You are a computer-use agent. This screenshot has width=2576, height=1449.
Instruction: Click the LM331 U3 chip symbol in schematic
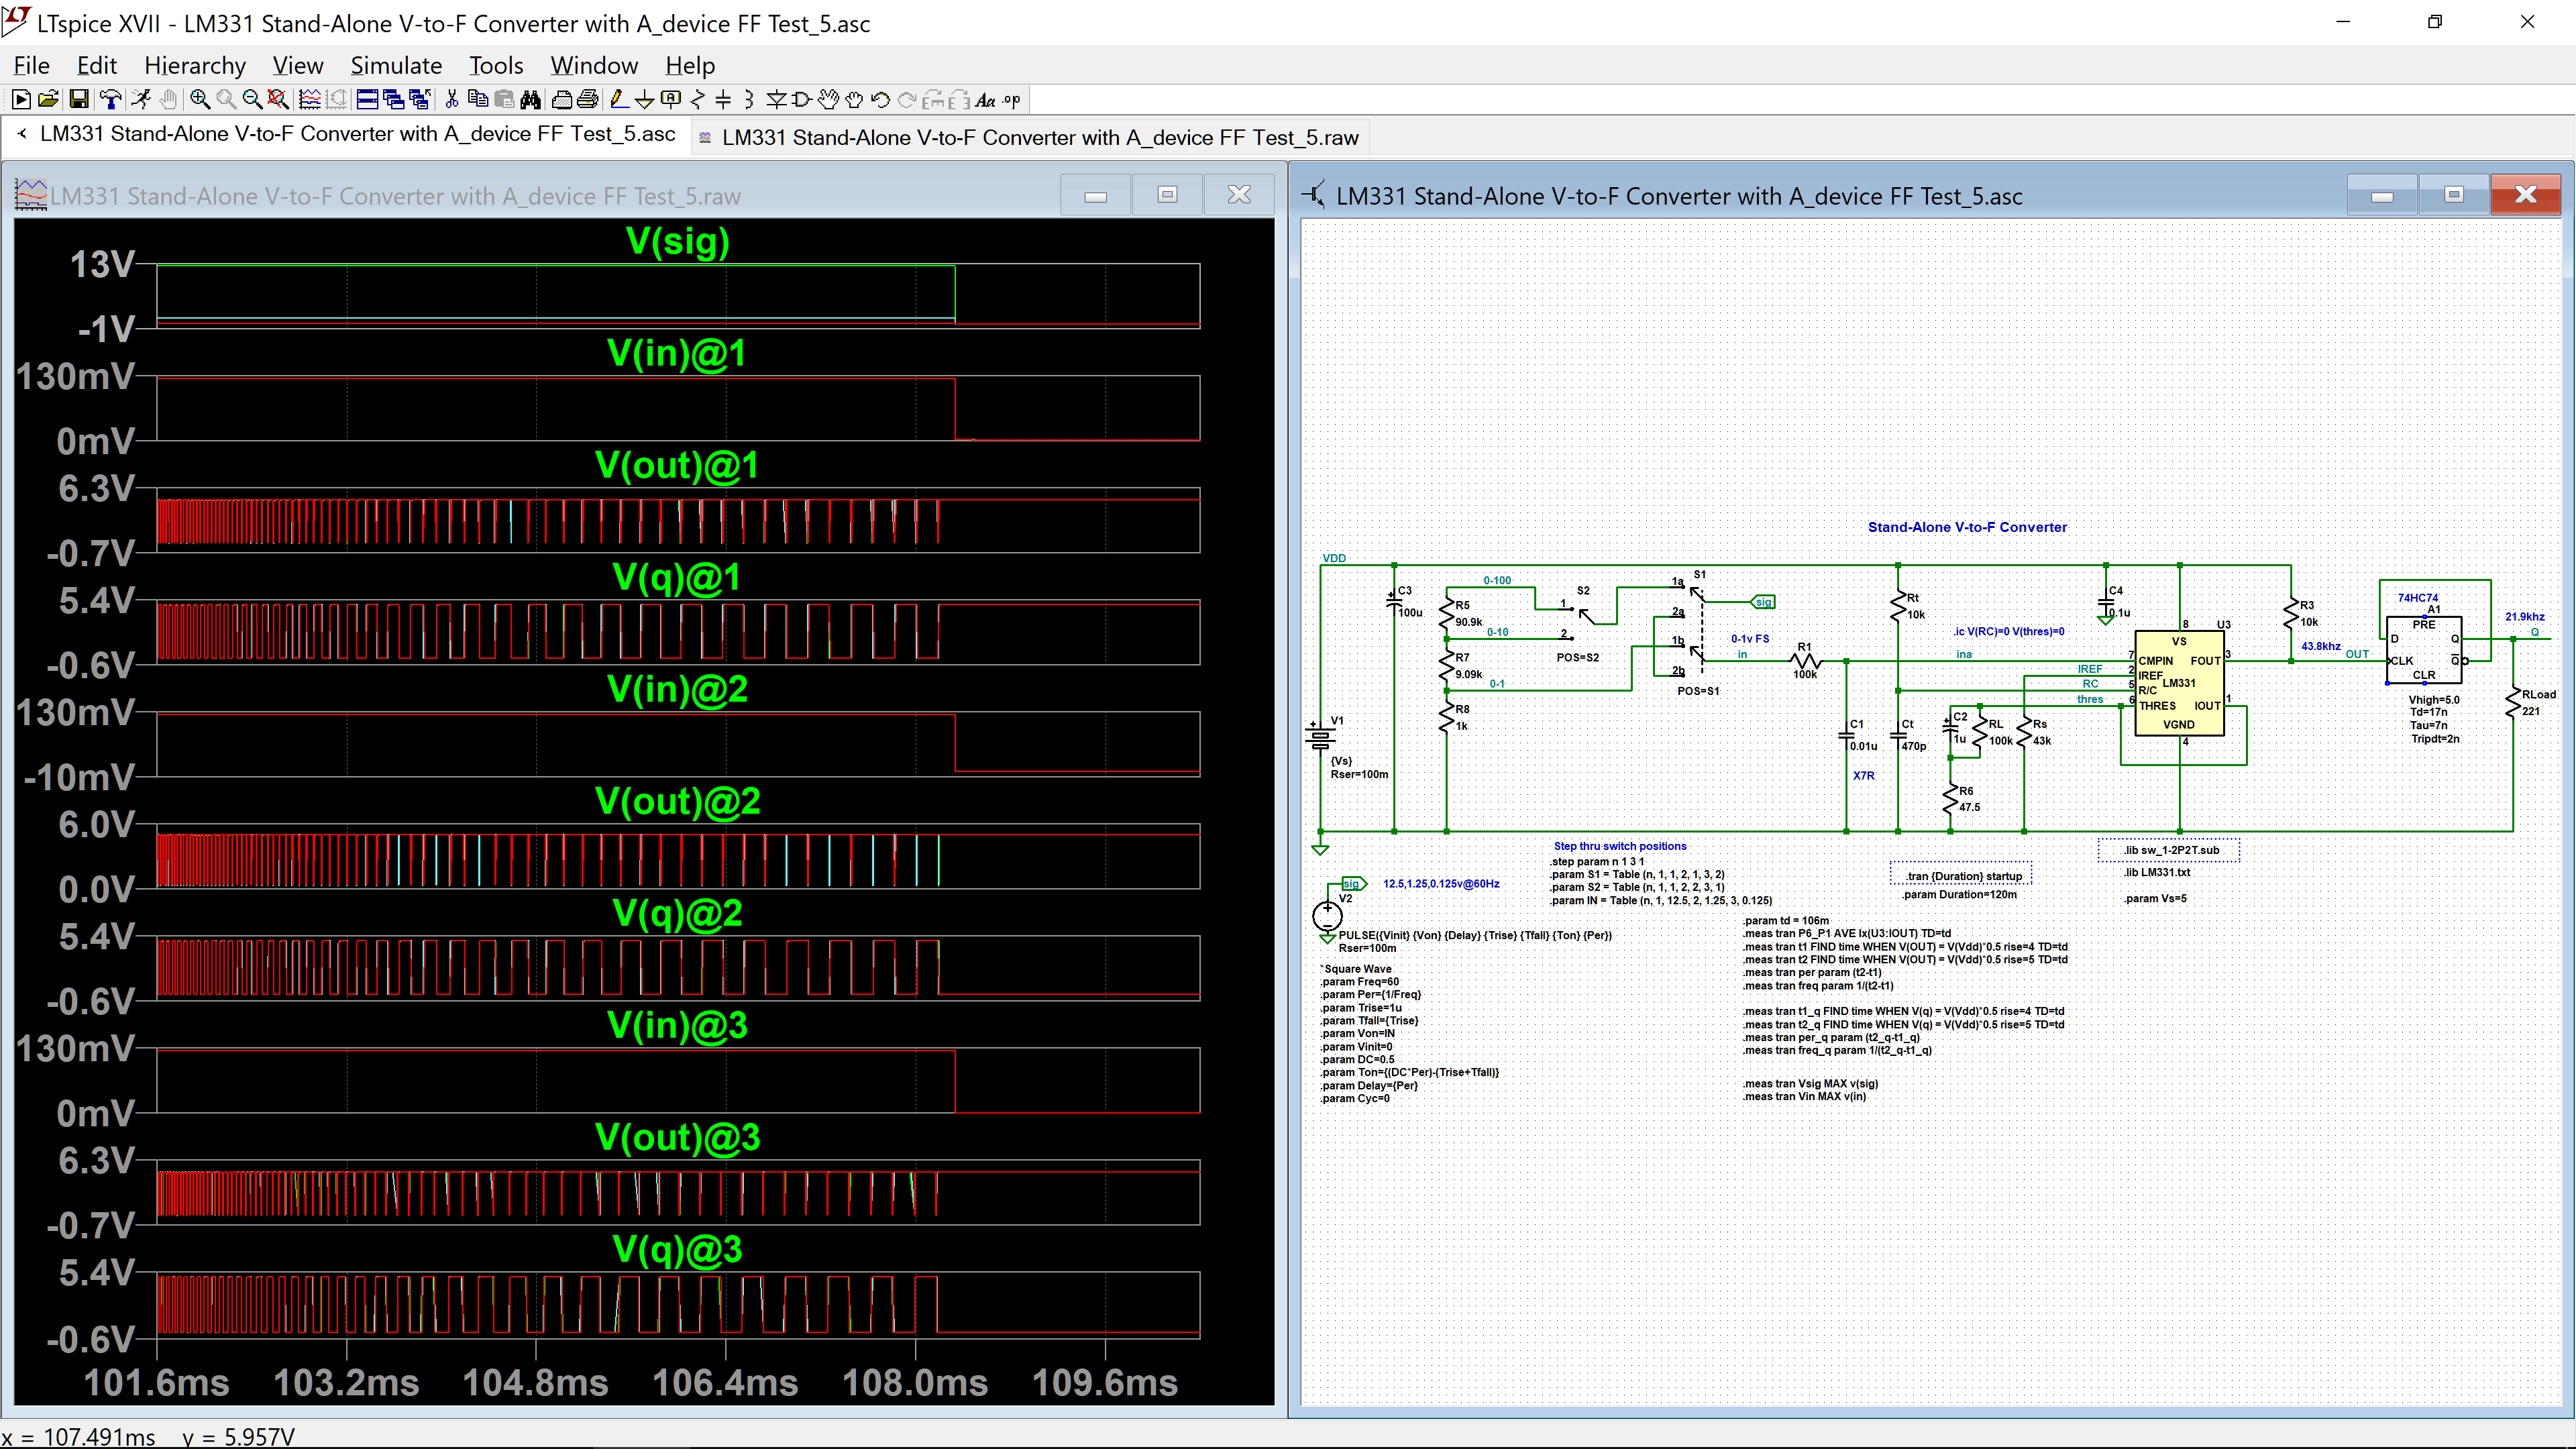pyautogui.click(x=2179, y=683)
